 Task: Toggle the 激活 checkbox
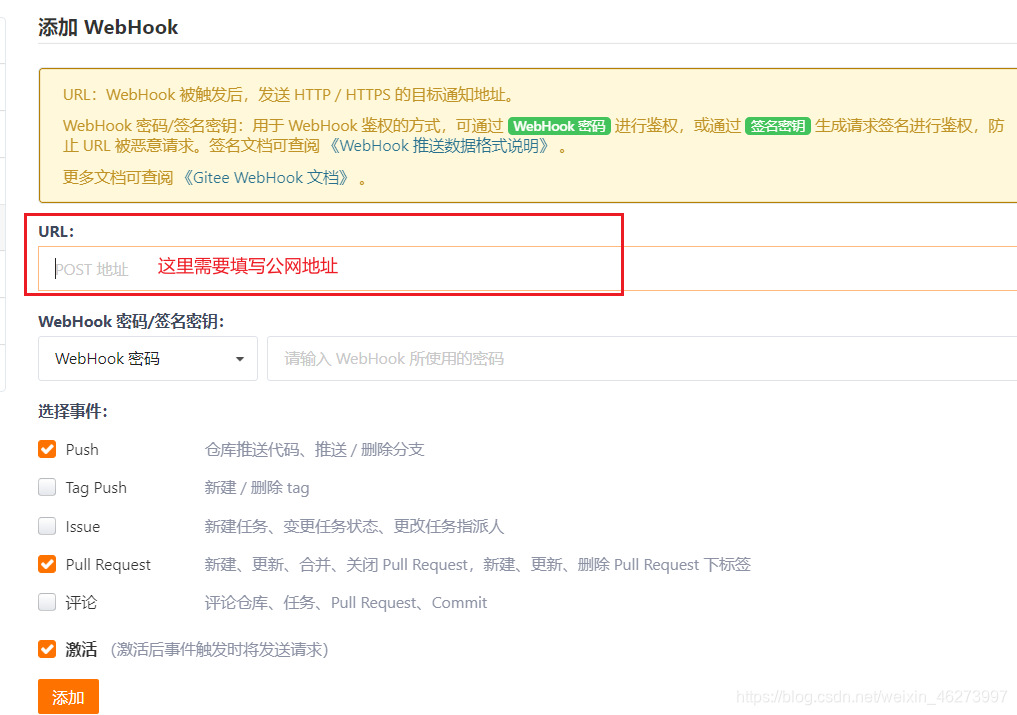click(47, 649)
